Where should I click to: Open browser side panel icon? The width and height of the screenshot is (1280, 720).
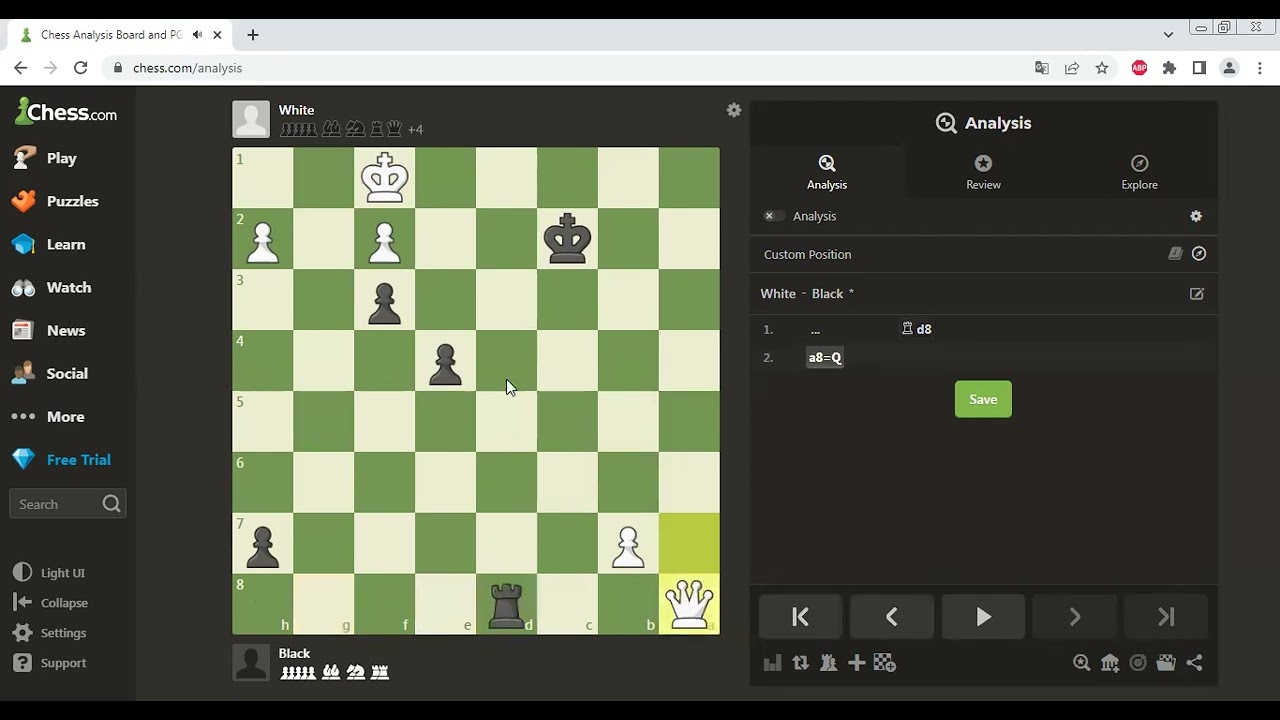tap(1199, 68)
